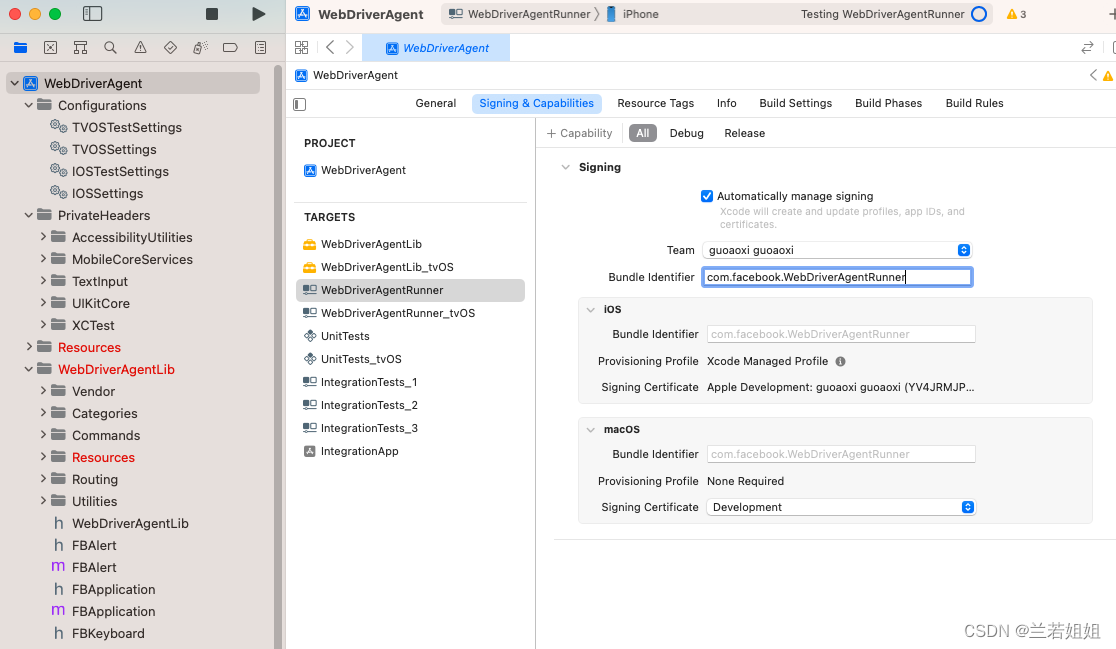Select the WebDriverAgent editor tab
Image resolution: width=1116 pixels, height=649 pixels.
[436, 48]
